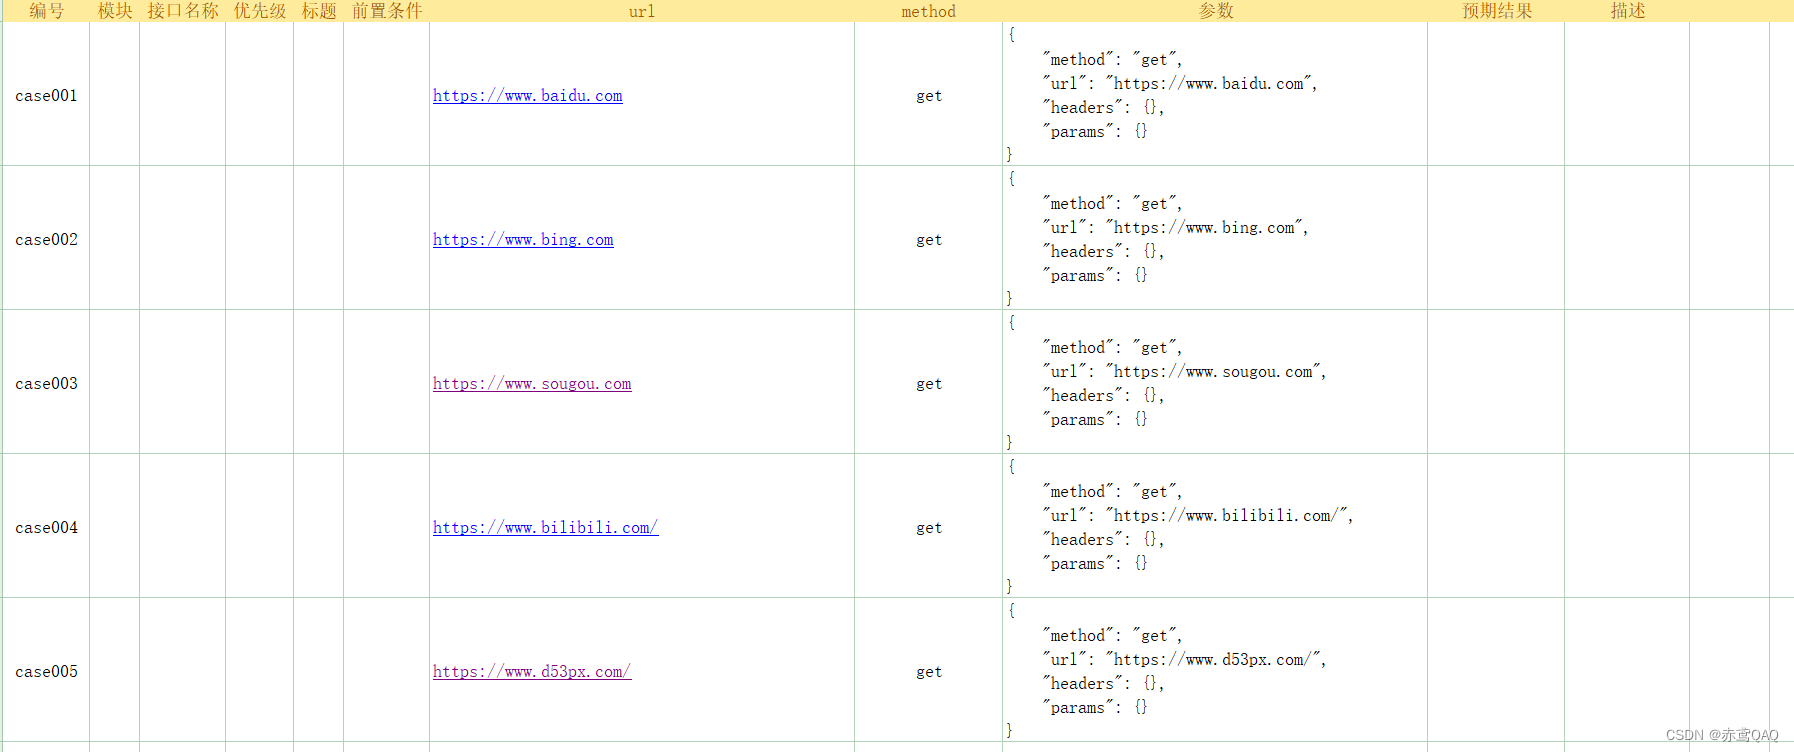The width and height of the screenshot is (1794, 752).
Task: Select the 编号 header cell
Action: tap(46, 11)
